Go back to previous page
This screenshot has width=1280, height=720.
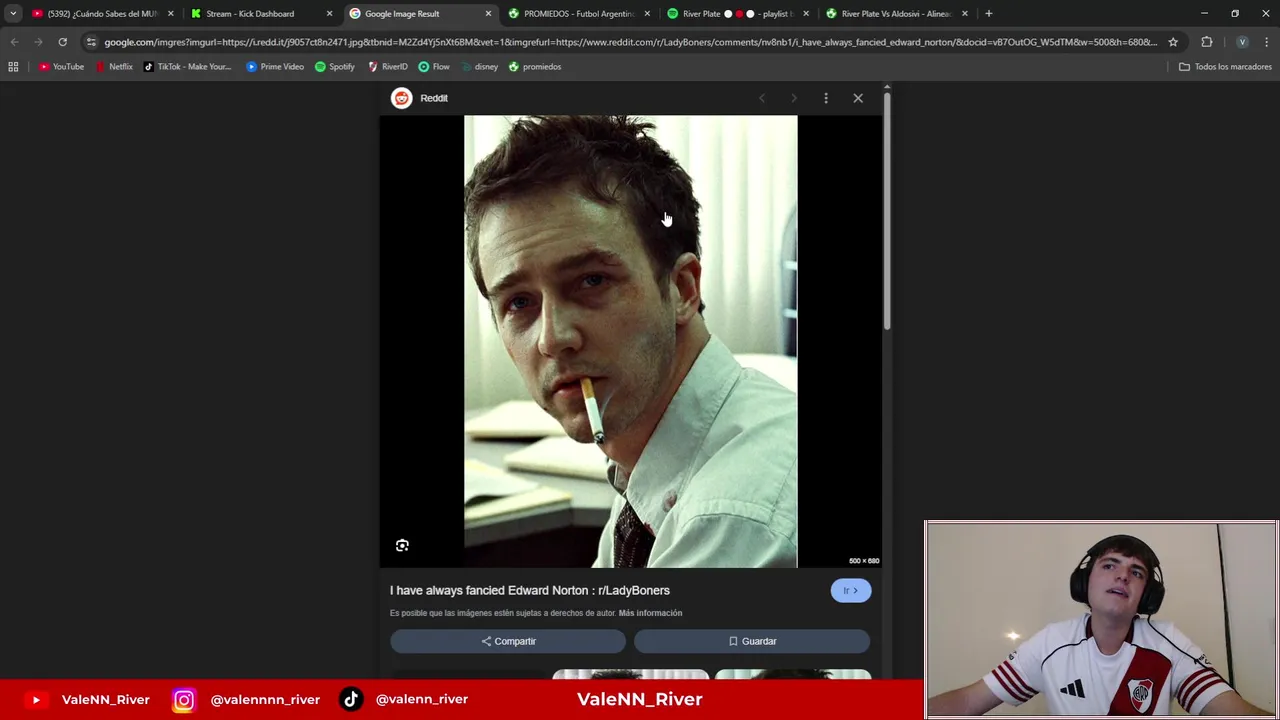click(x=14, y=42)
